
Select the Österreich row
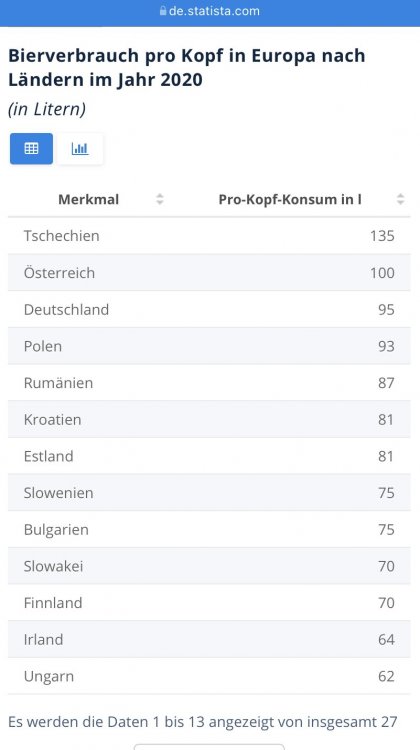[209, 273]
